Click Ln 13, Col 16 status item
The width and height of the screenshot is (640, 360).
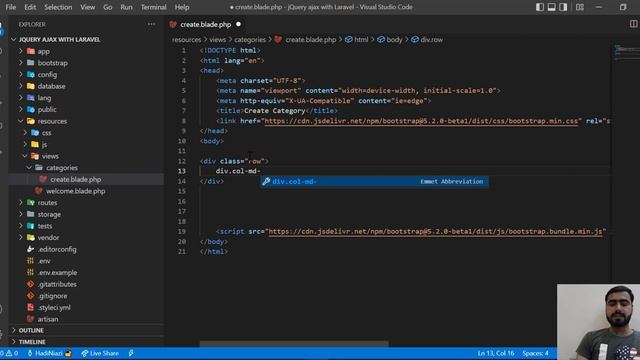point(496,353)
